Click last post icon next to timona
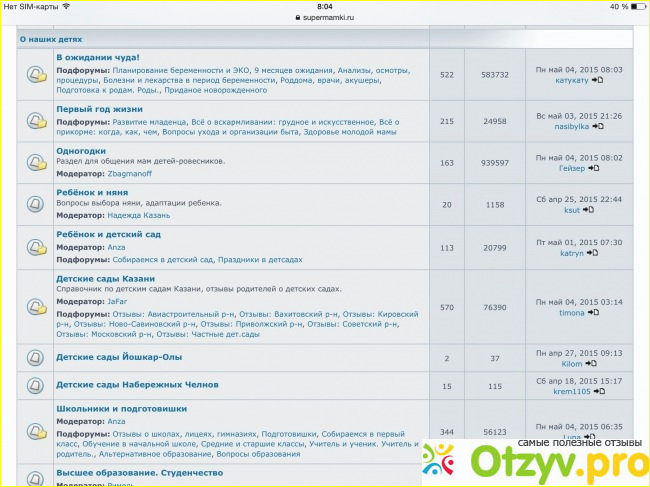 click(x=594, y=313)
